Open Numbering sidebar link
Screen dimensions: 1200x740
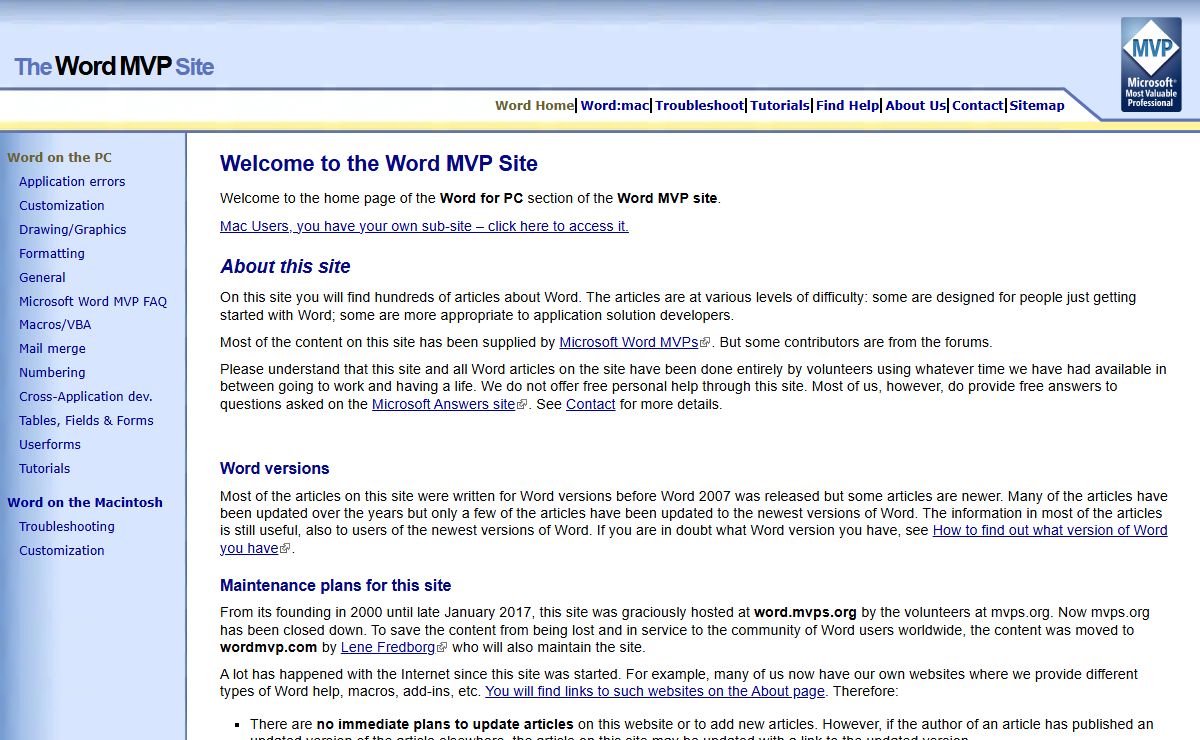[x=52, y=373]
